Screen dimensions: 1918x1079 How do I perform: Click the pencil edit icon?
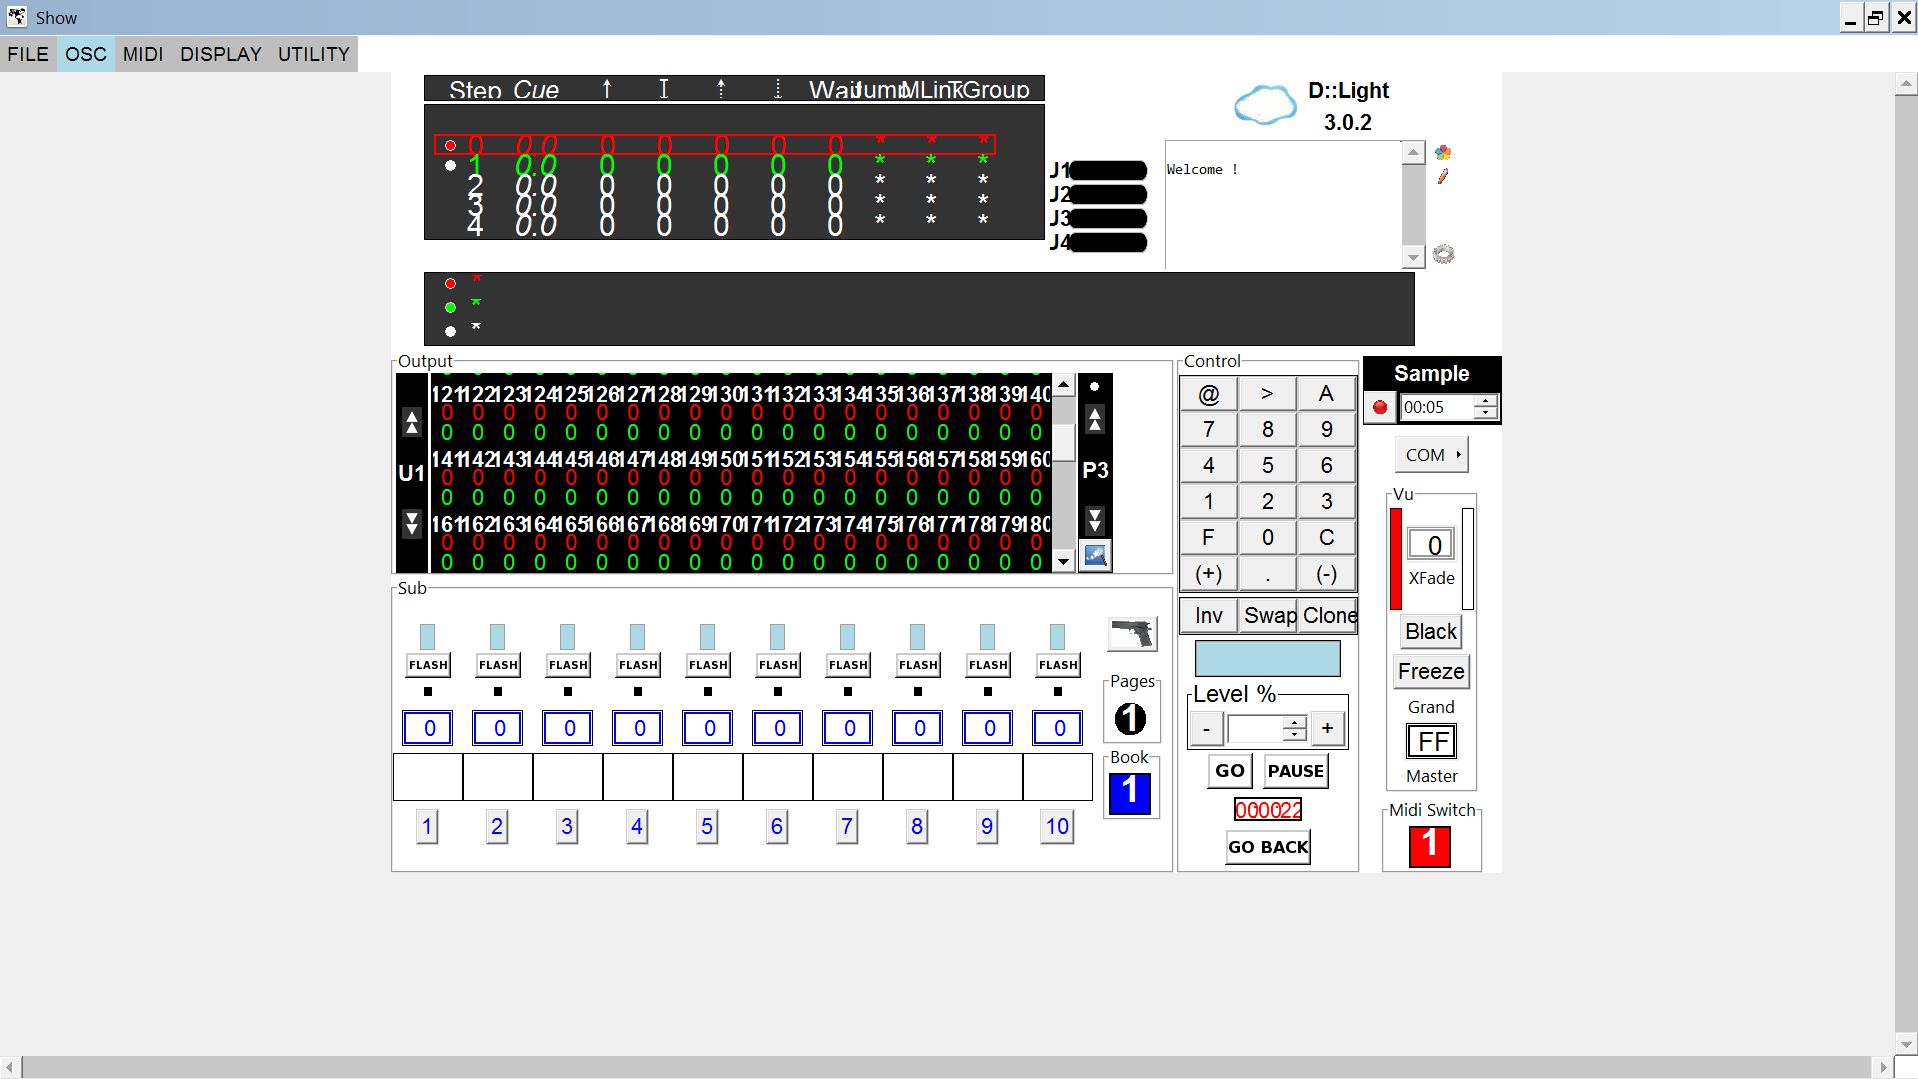click(x=1442, y=177)
